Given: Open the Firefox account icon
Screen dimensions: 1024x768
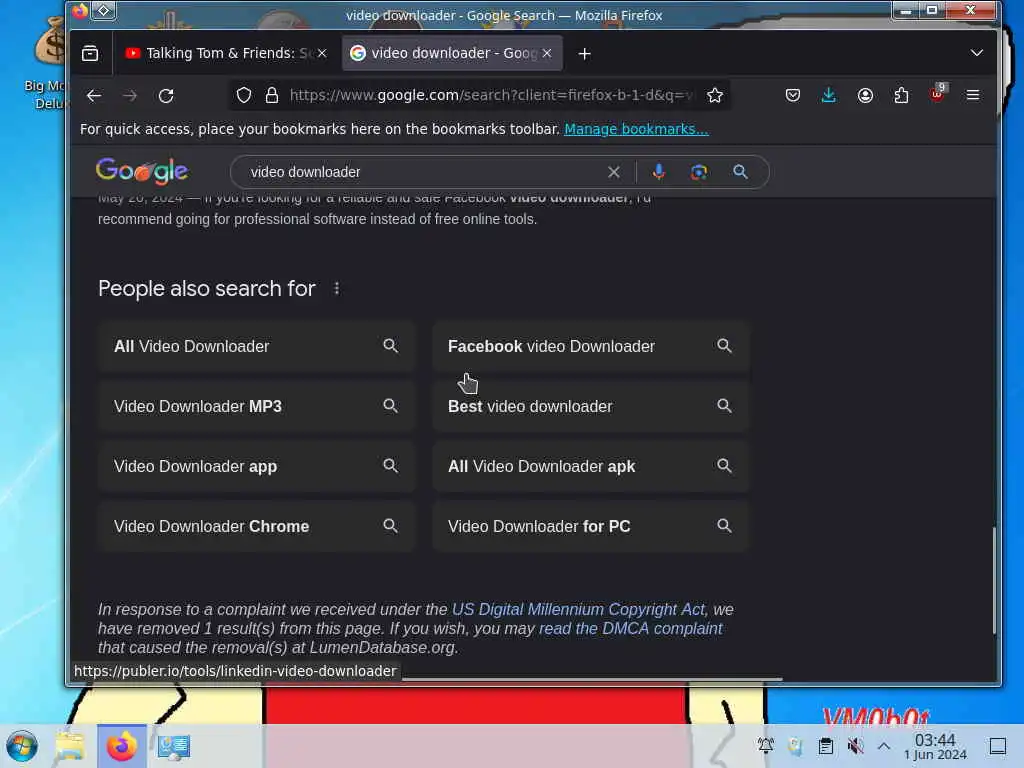Looking at the screenshot, I should point(865,95).
